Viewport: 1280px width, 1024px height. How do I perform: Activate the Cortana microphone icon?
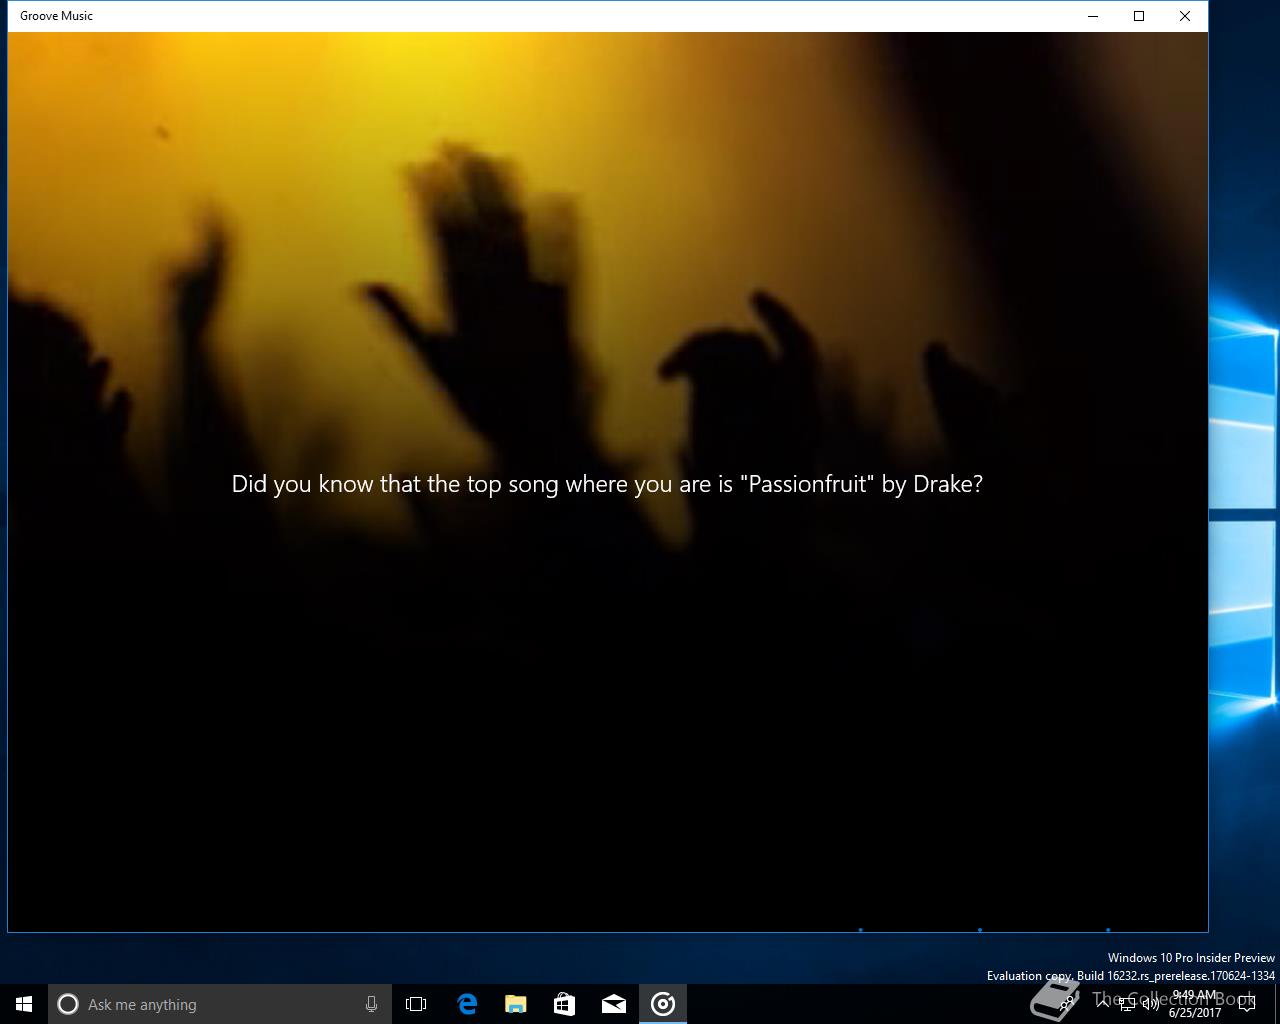371,1004
